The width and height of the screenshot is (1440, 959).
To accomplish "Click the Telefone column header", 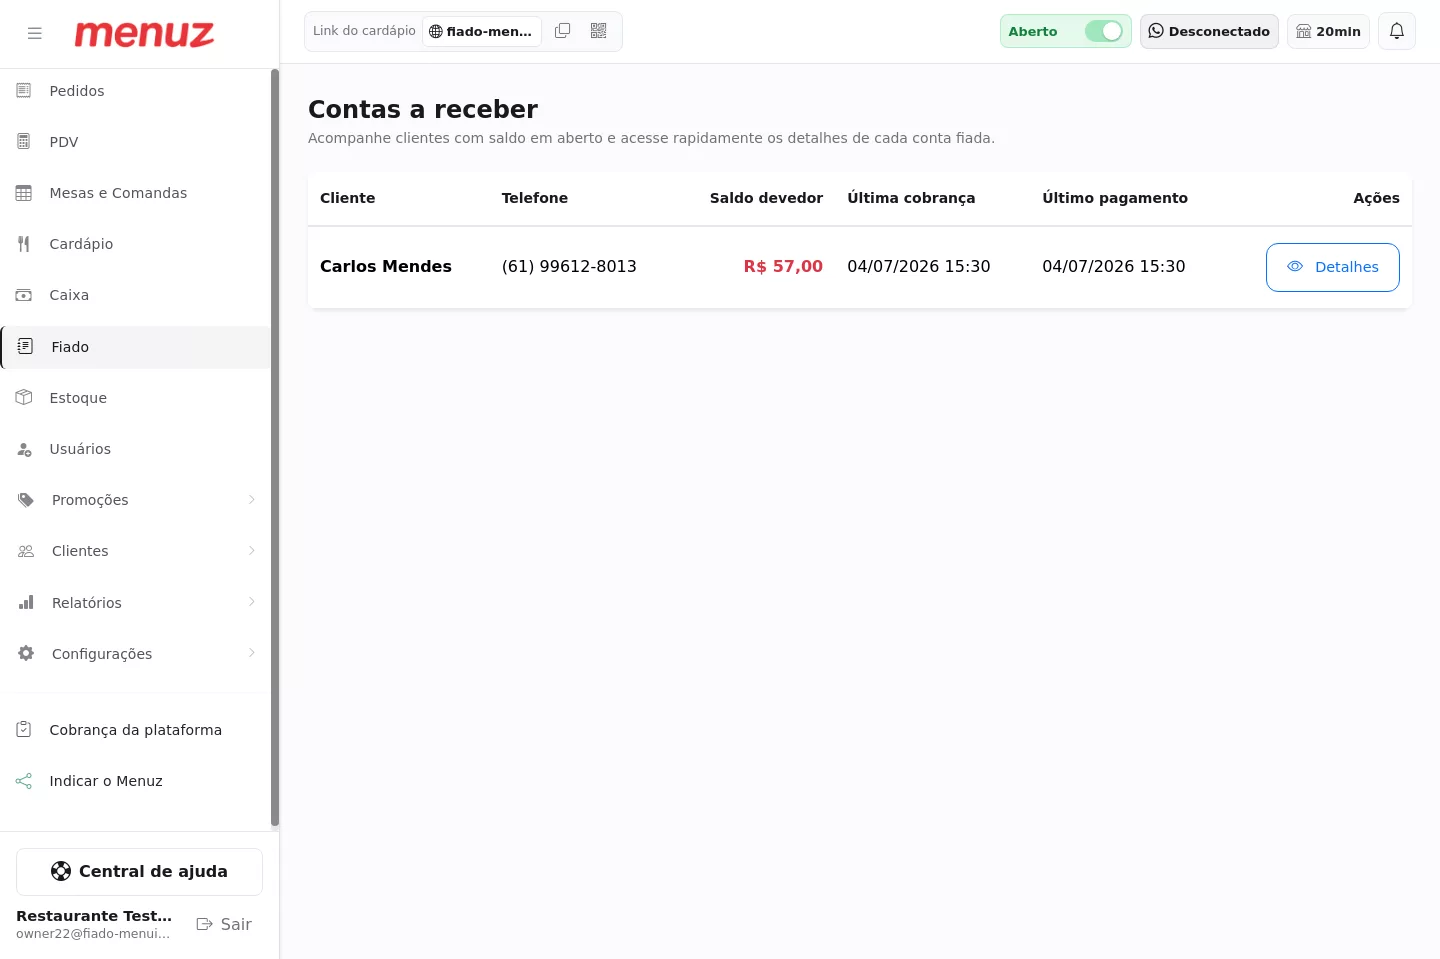I will pos(535,198).
